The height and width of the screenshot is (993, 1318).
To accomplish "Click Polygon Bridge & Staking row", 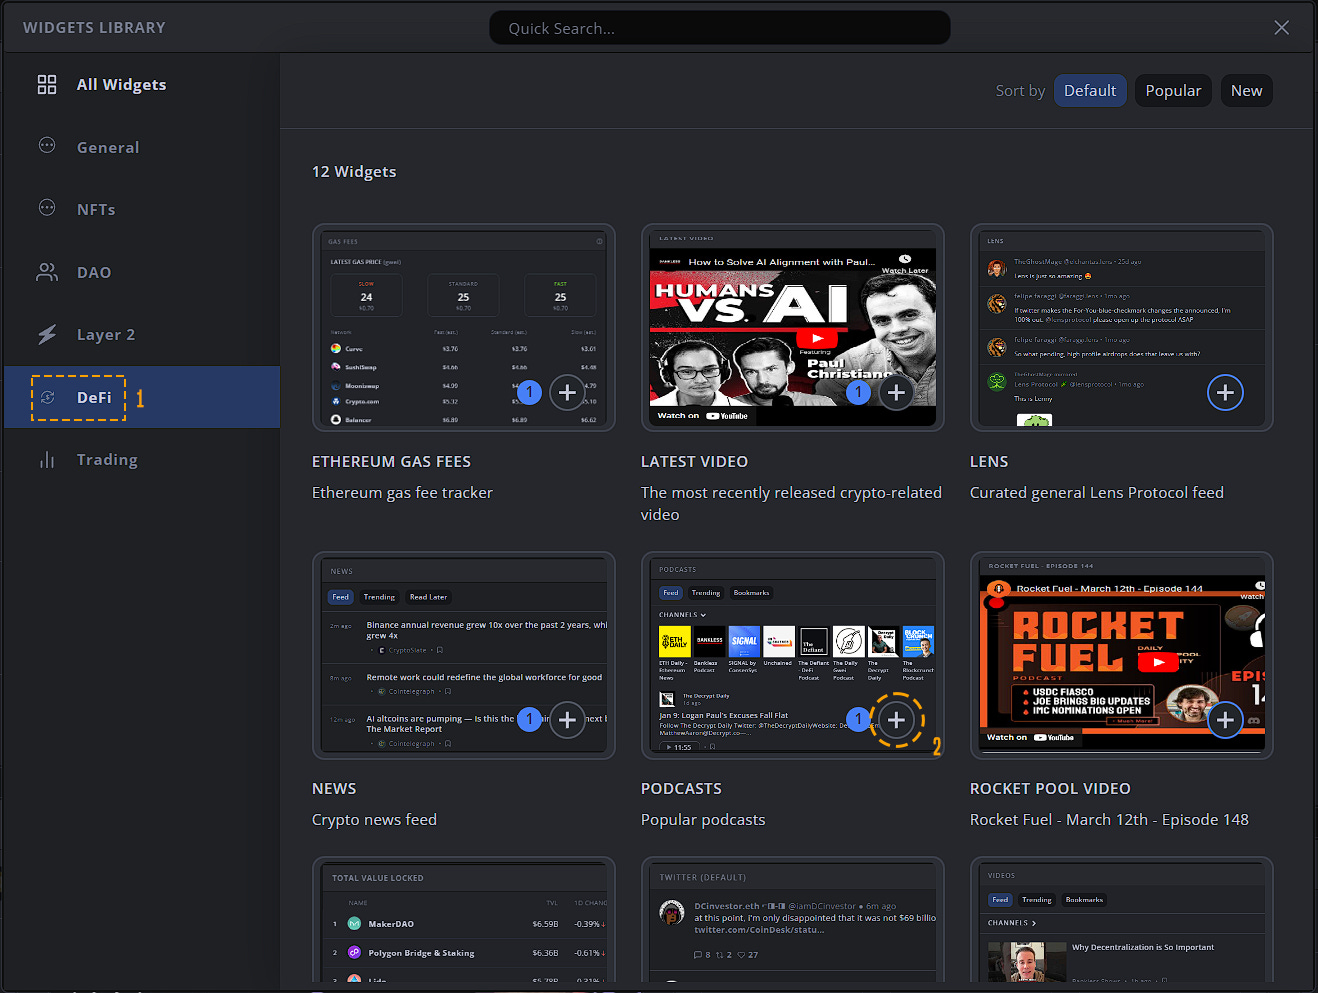I will pos(466,953).
